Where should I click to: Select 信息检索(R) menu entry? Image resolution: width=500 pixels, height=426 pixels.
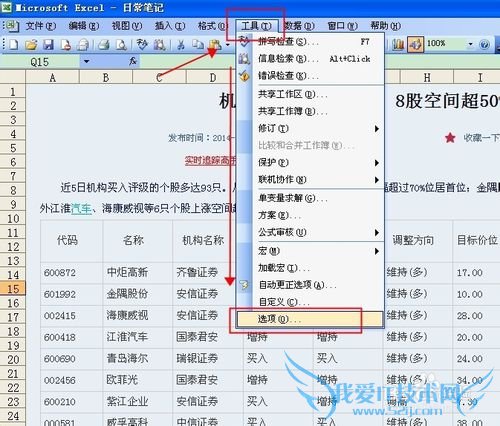pos(310,59)
